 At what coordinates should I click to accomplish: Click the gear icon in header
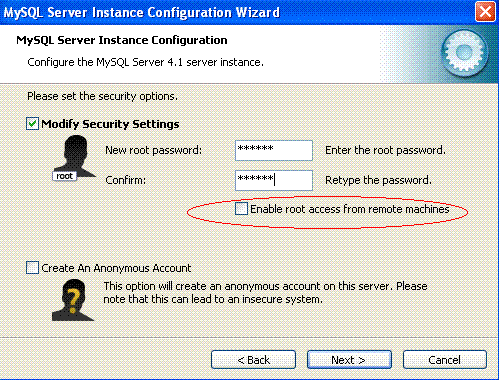point(464,53)
